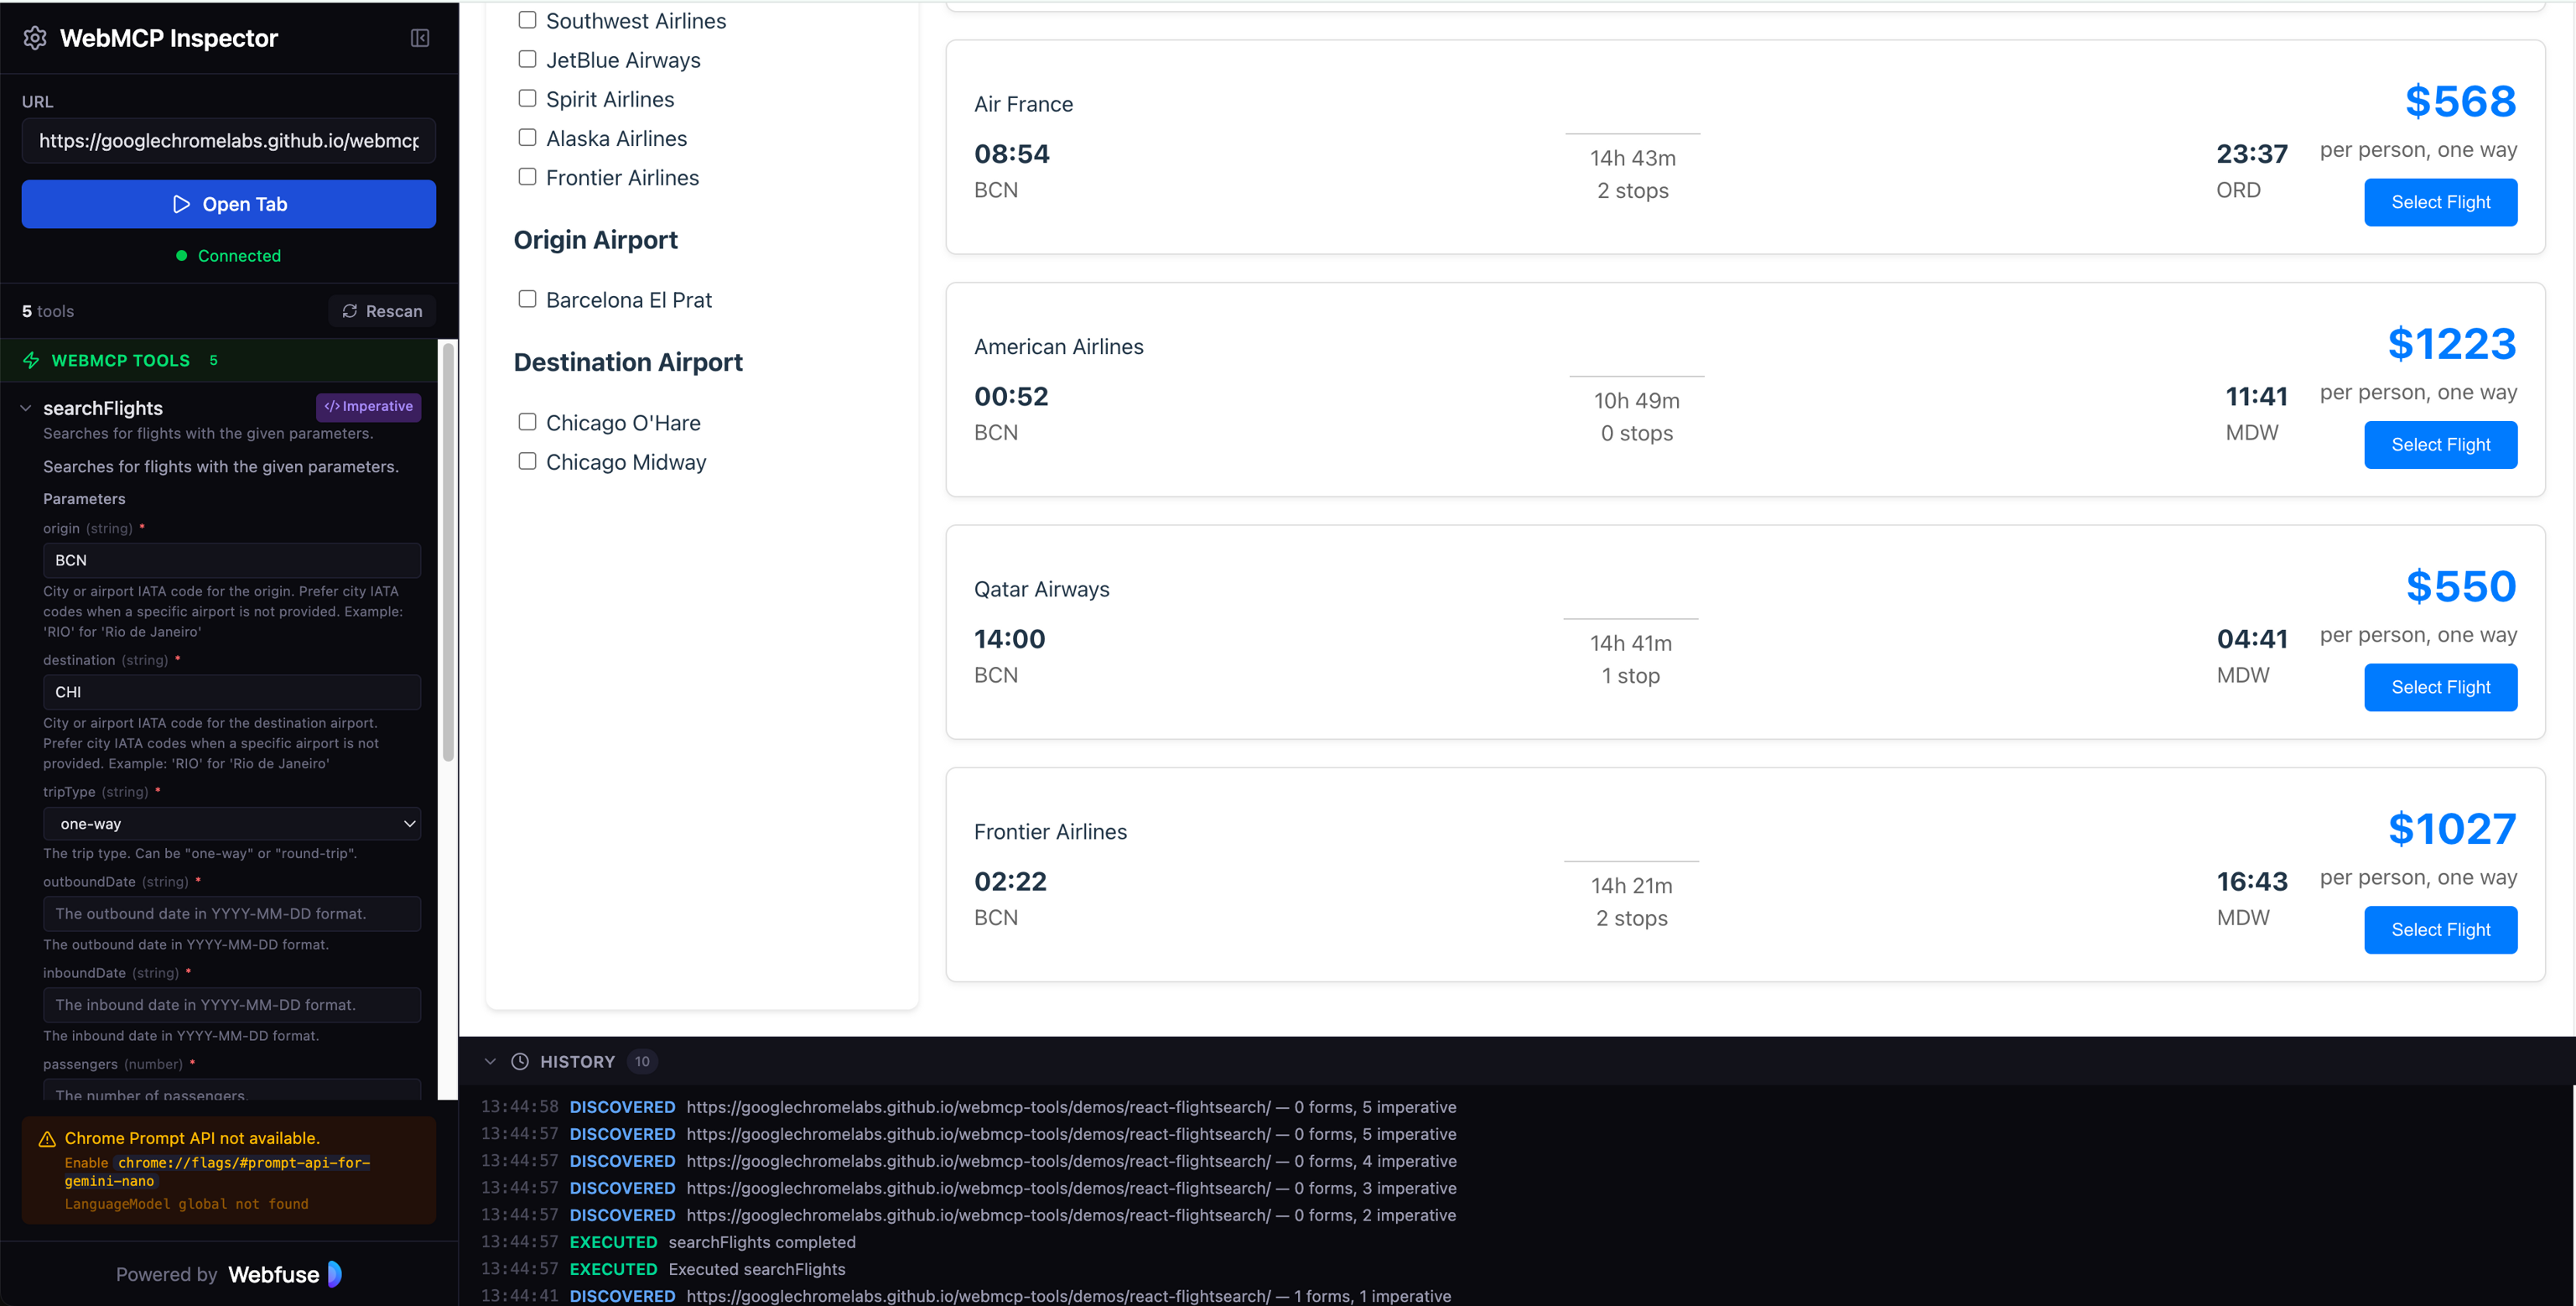Click the HISTORY panel header label
The width and height of the screenshot is (2576, 1306).
[x=577, y=1062]
